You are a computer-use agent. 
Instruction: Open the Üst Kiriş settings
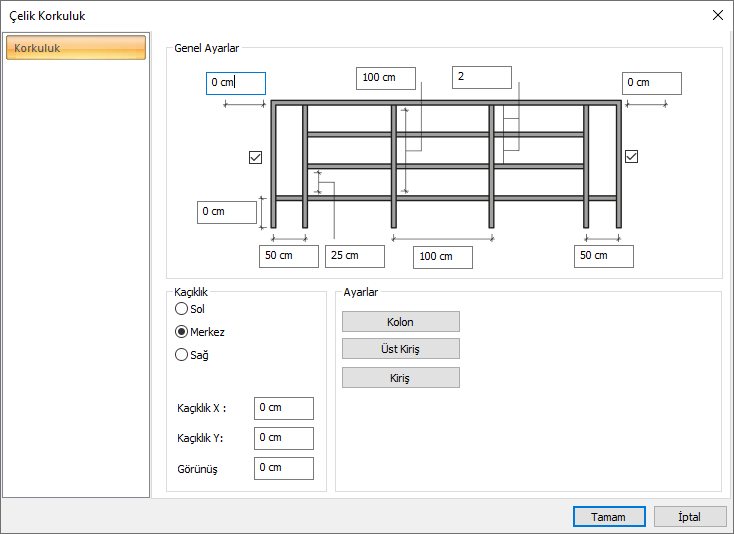coord(400,349)
